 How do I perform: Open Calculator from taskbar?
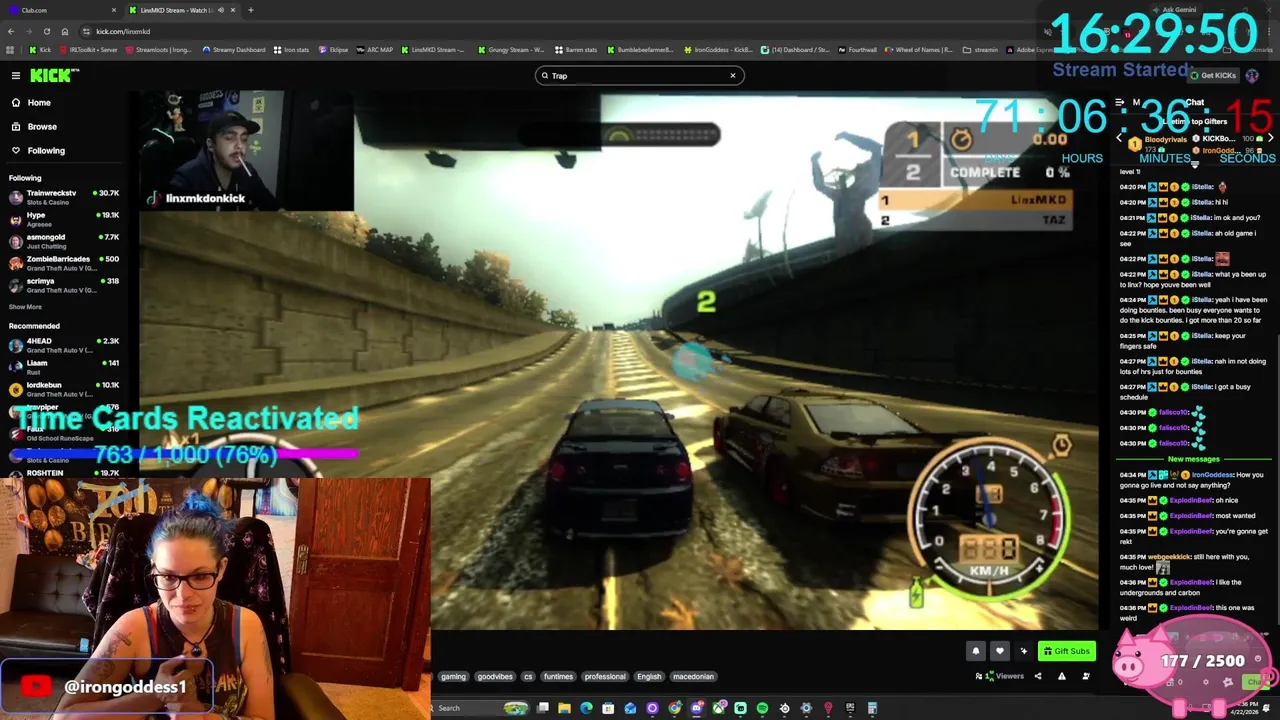(x=872, y=708)
